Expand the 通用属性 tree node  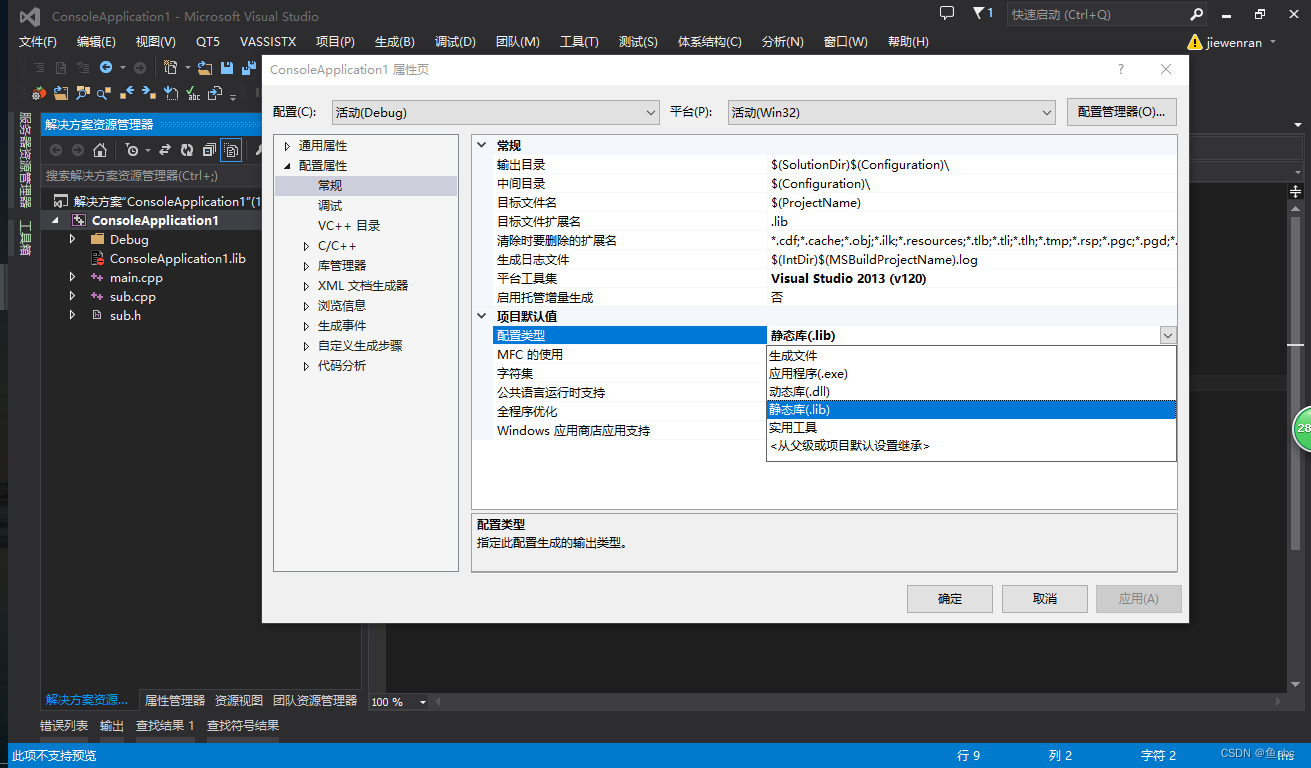287,146
